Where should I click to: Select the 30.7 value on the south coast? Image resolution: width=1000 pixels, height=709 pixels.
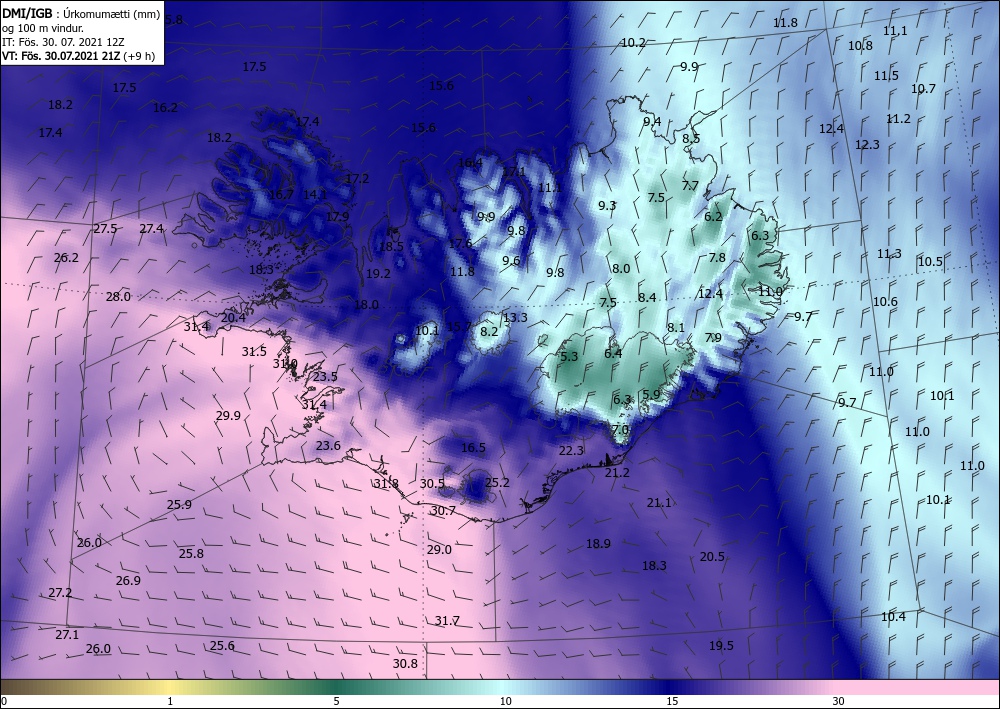[x=443, y=511]
